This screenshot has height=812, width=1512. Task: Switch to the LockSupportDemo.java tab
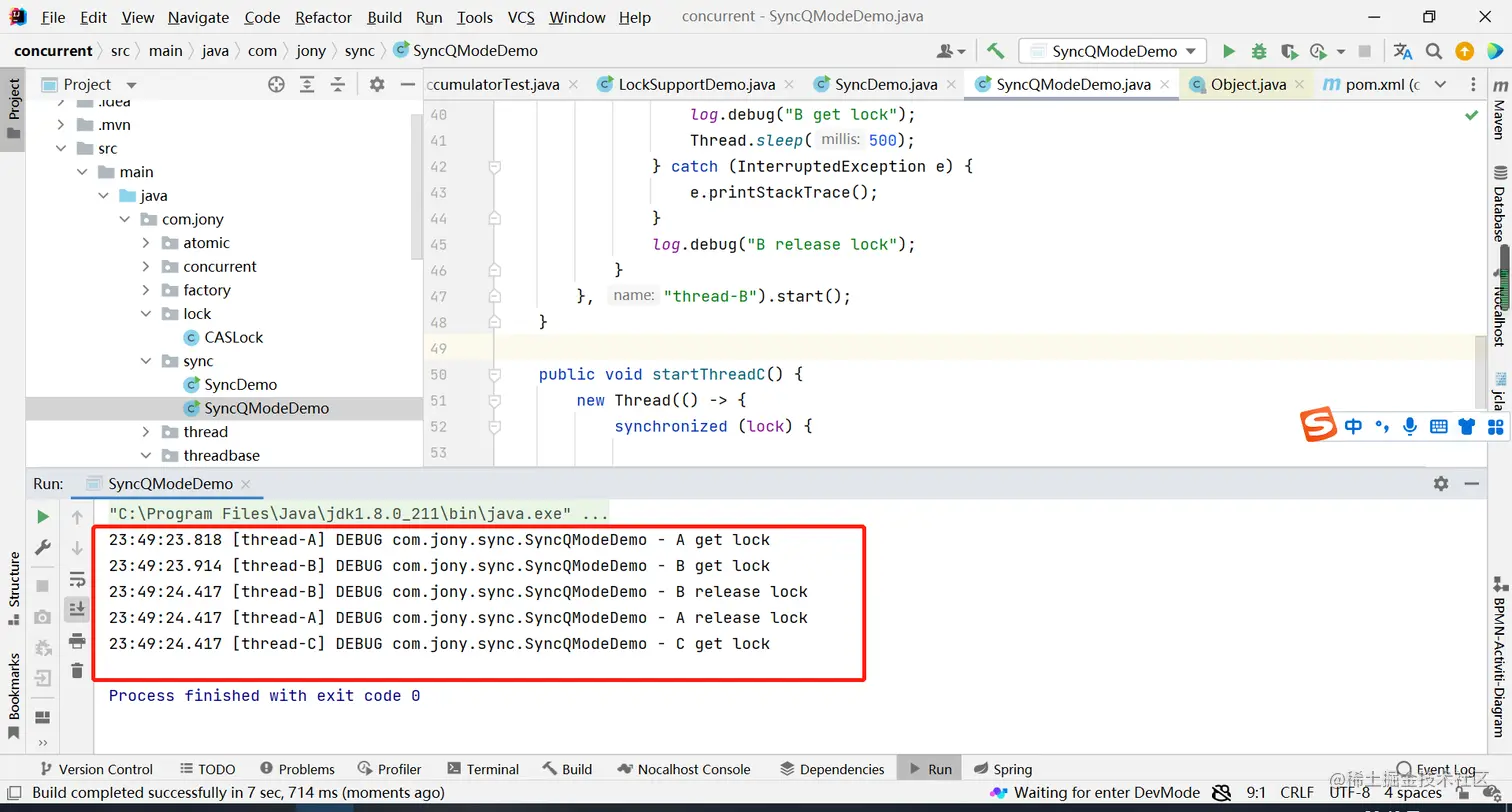click(x=697, y=85)
